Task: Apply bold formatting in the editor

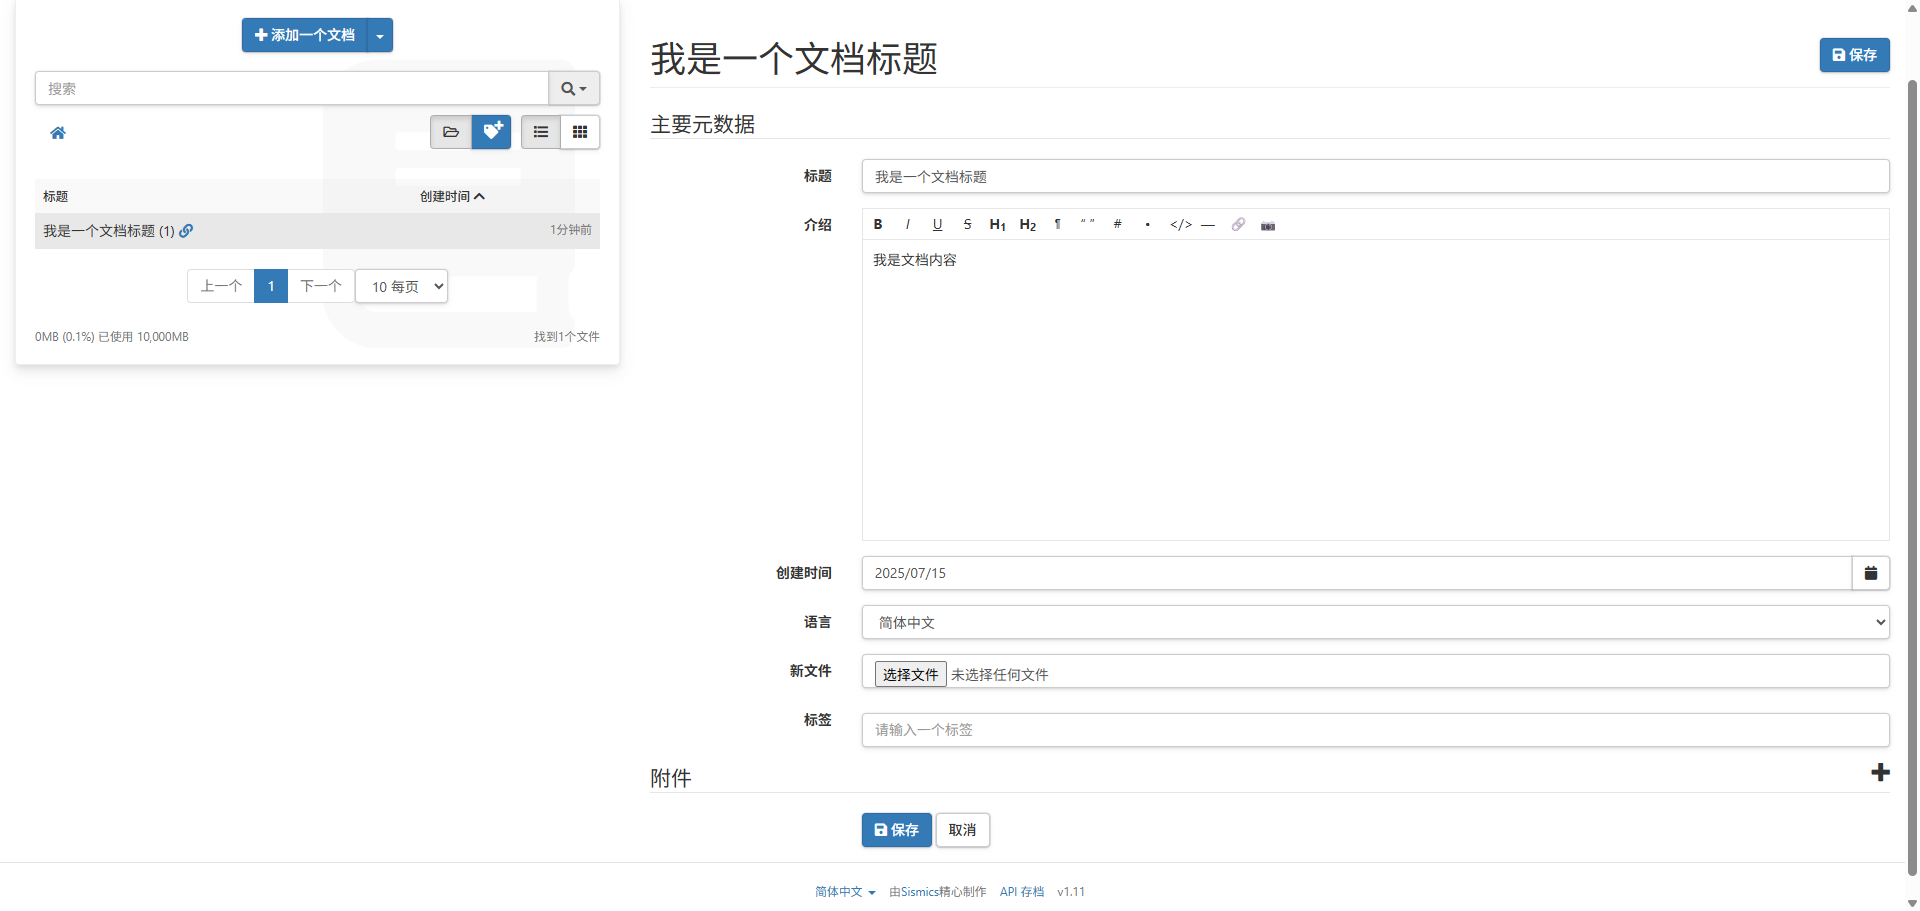Action: coord(878,224)
